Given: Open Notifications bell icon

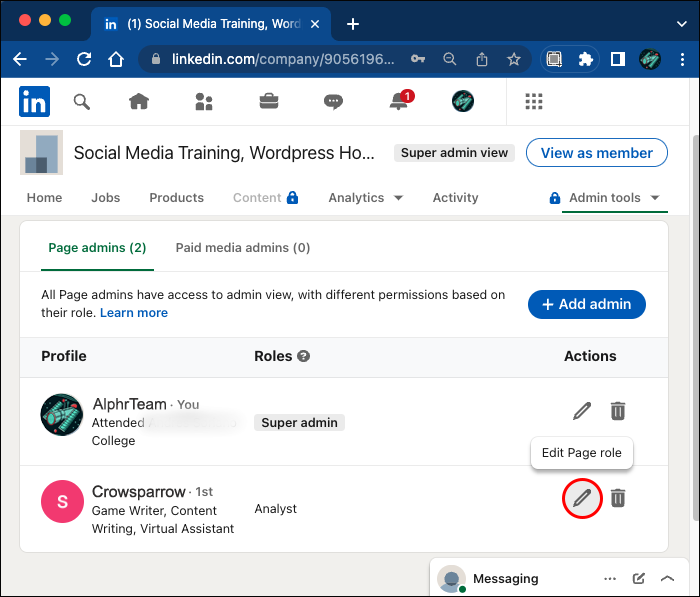Looking at the screenshot, I should click(x=398, y=101).
